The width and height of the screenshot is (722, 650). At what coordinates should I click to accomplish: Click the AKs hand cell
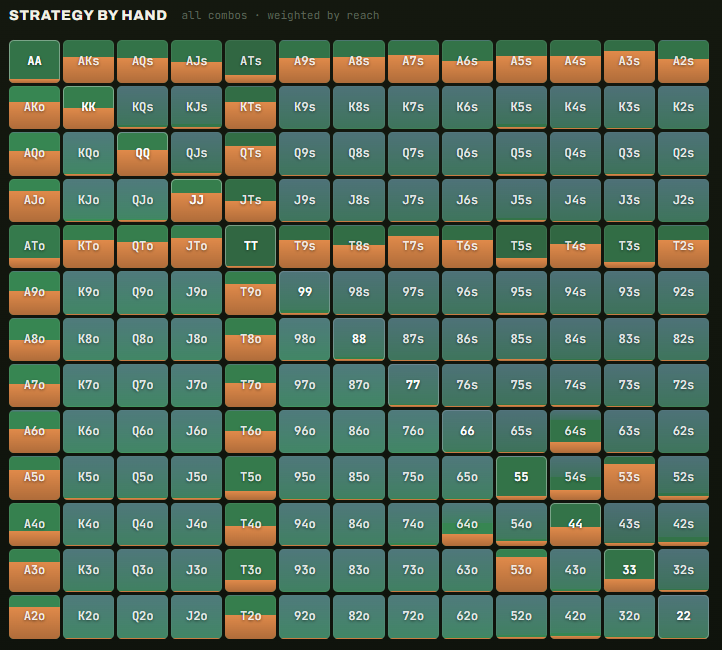[88, 61]
